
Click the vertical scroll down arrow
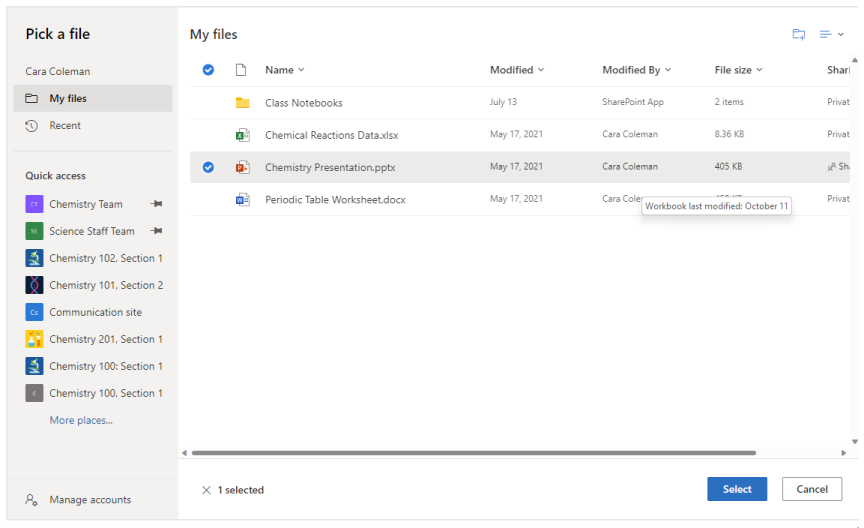(855, 441)
